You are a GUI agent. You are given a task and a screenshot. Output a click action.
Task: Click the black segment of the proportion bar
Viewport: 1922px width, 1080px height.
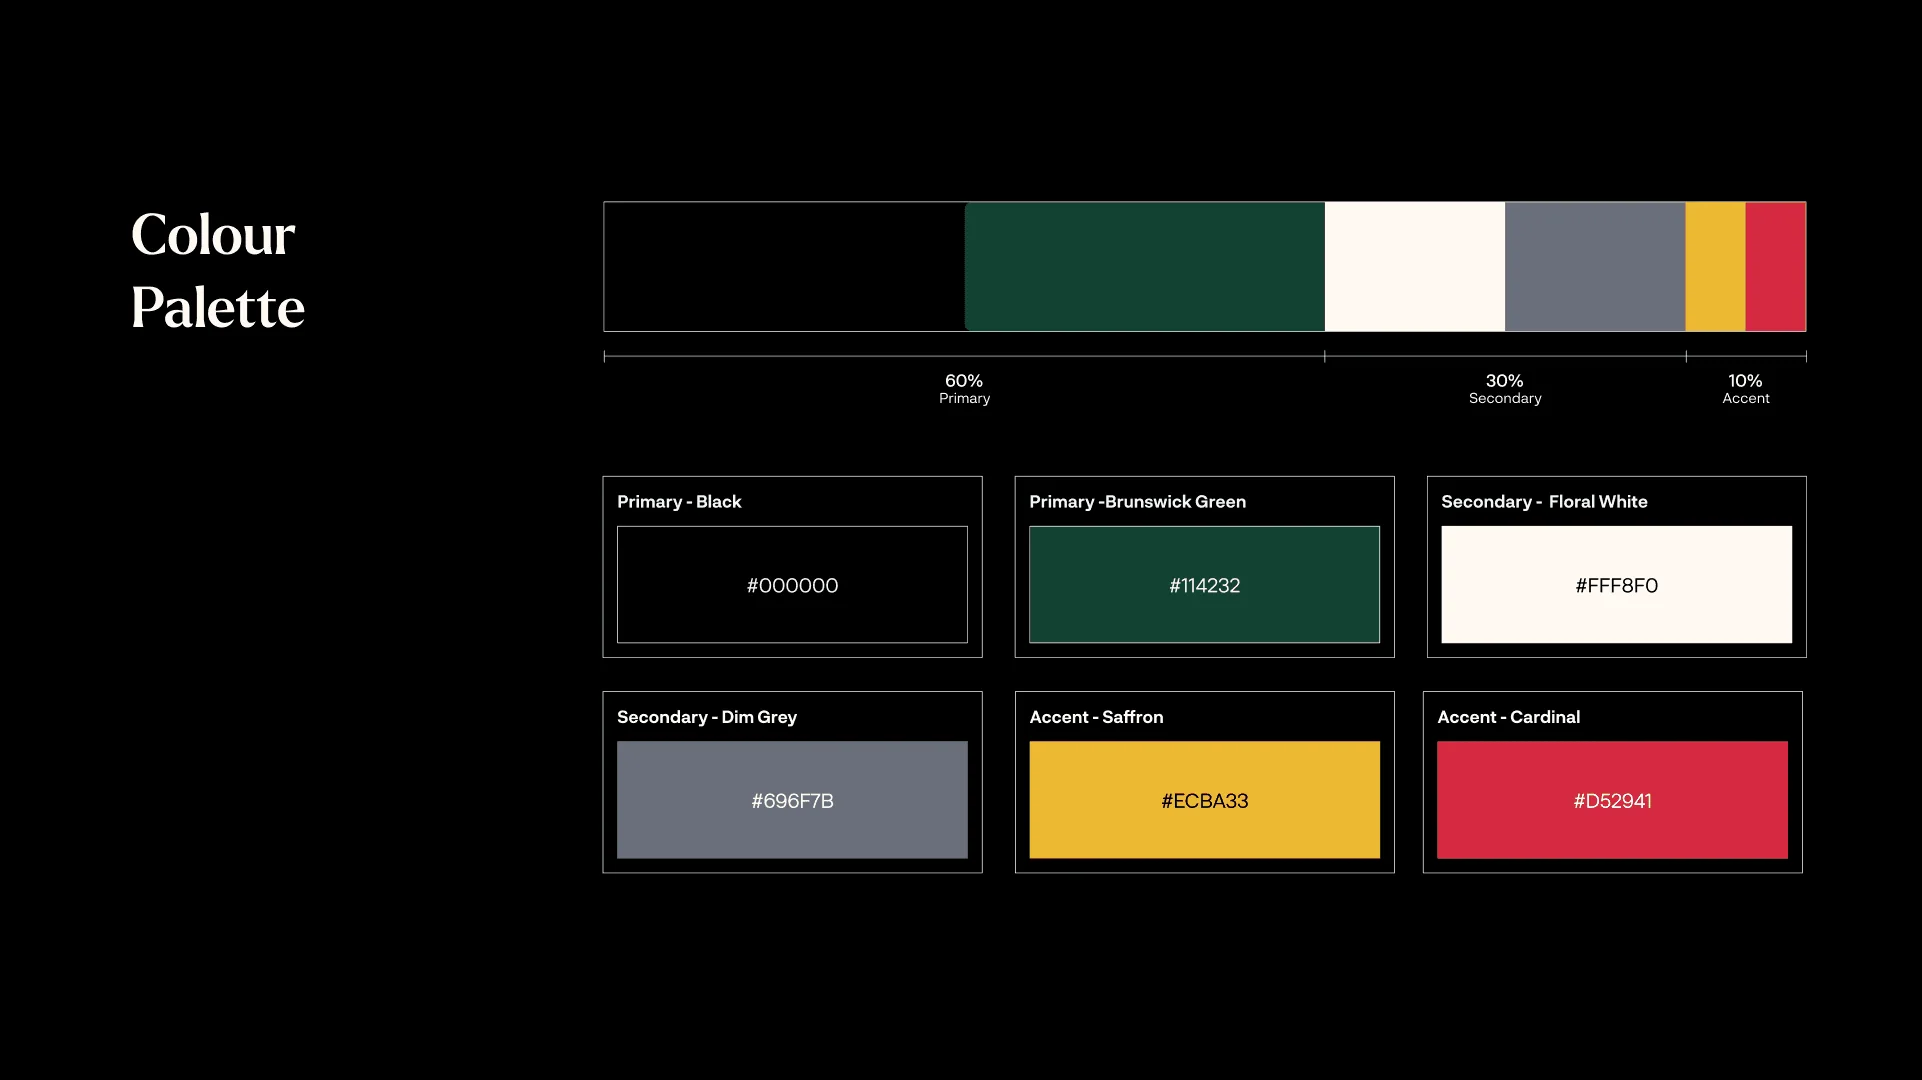(785, 267)
